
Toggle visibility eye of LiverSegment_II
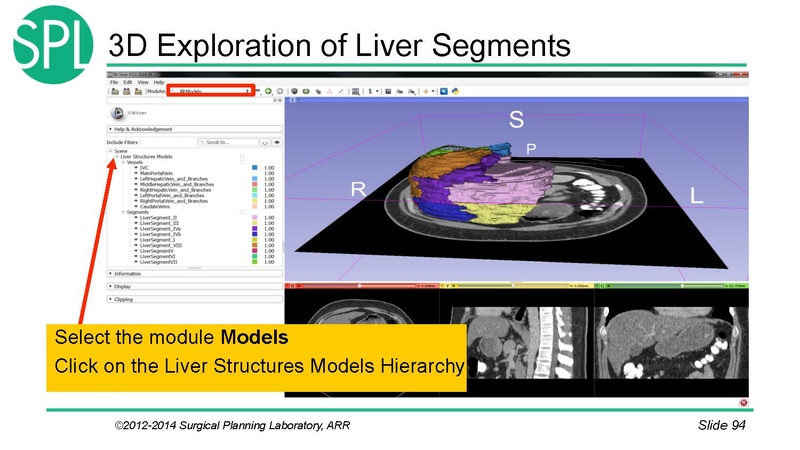[x=136, y=218]
